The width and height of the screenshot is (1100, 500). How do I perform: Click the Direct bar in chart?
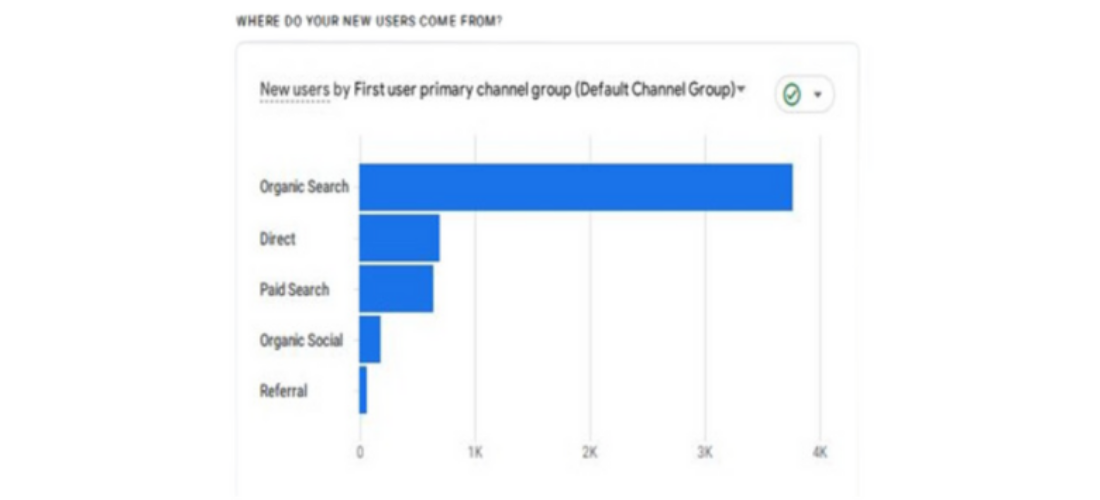399,238
